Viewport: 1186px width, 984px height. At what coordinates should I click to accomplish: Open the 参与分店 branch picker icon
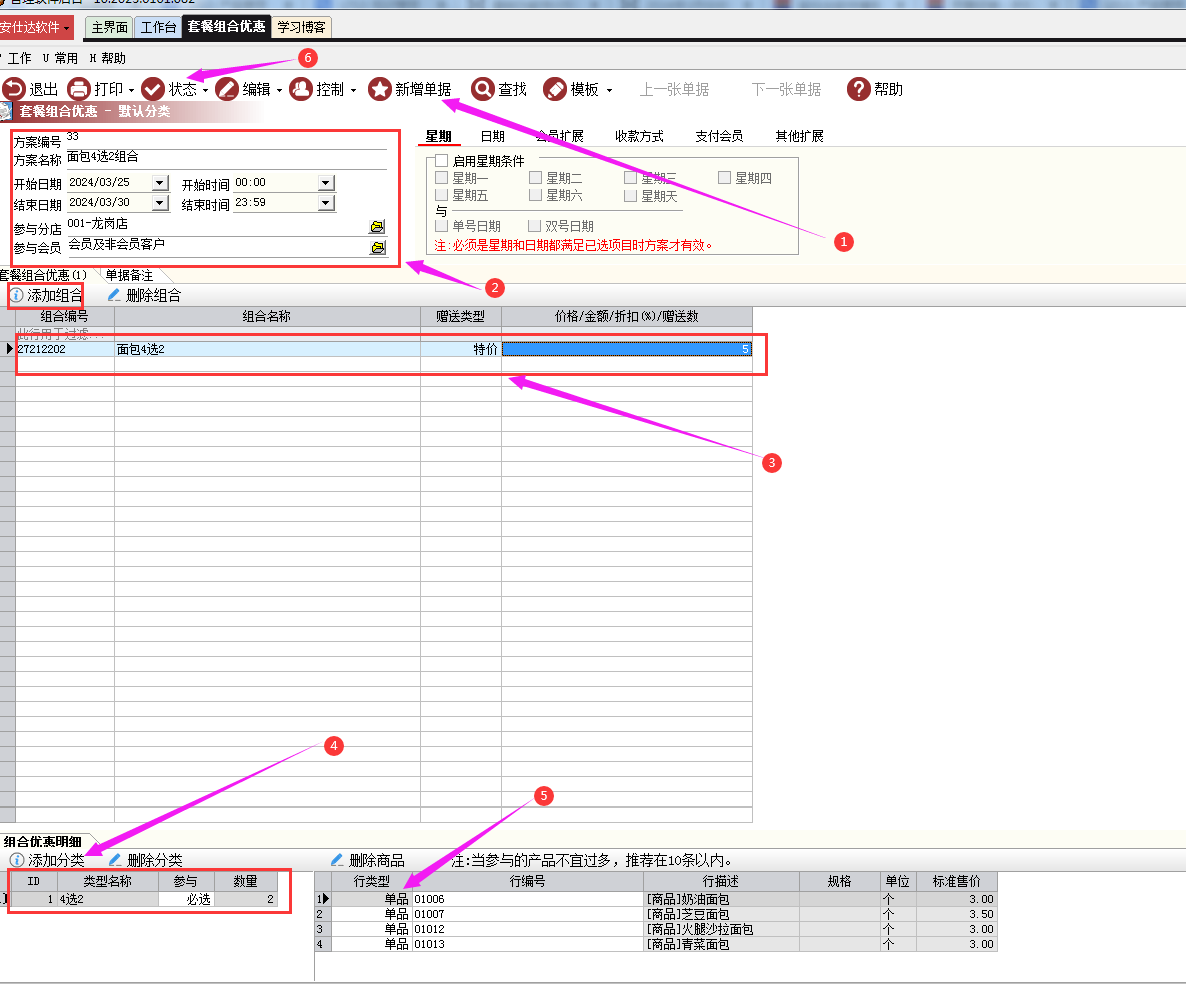tap(377, 227)
